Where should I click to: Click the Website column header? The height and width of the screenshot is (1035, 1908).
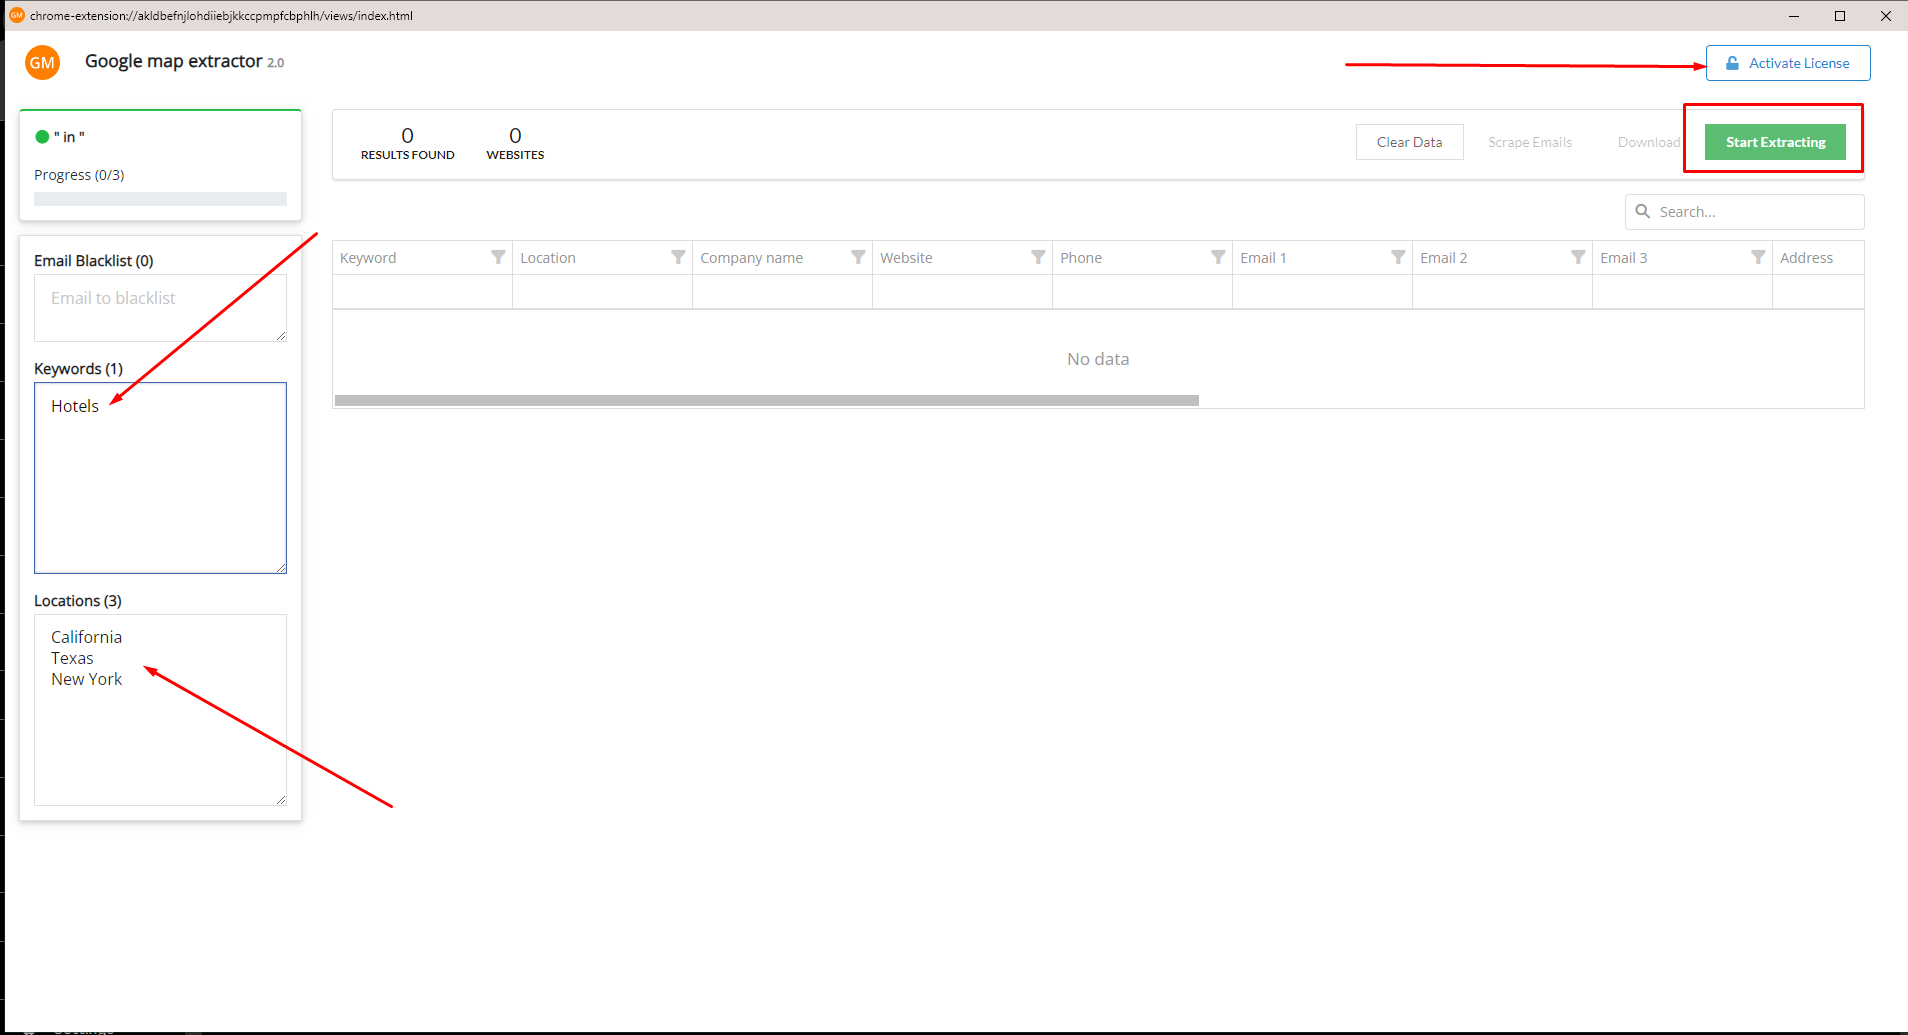(x=962, y=257)
